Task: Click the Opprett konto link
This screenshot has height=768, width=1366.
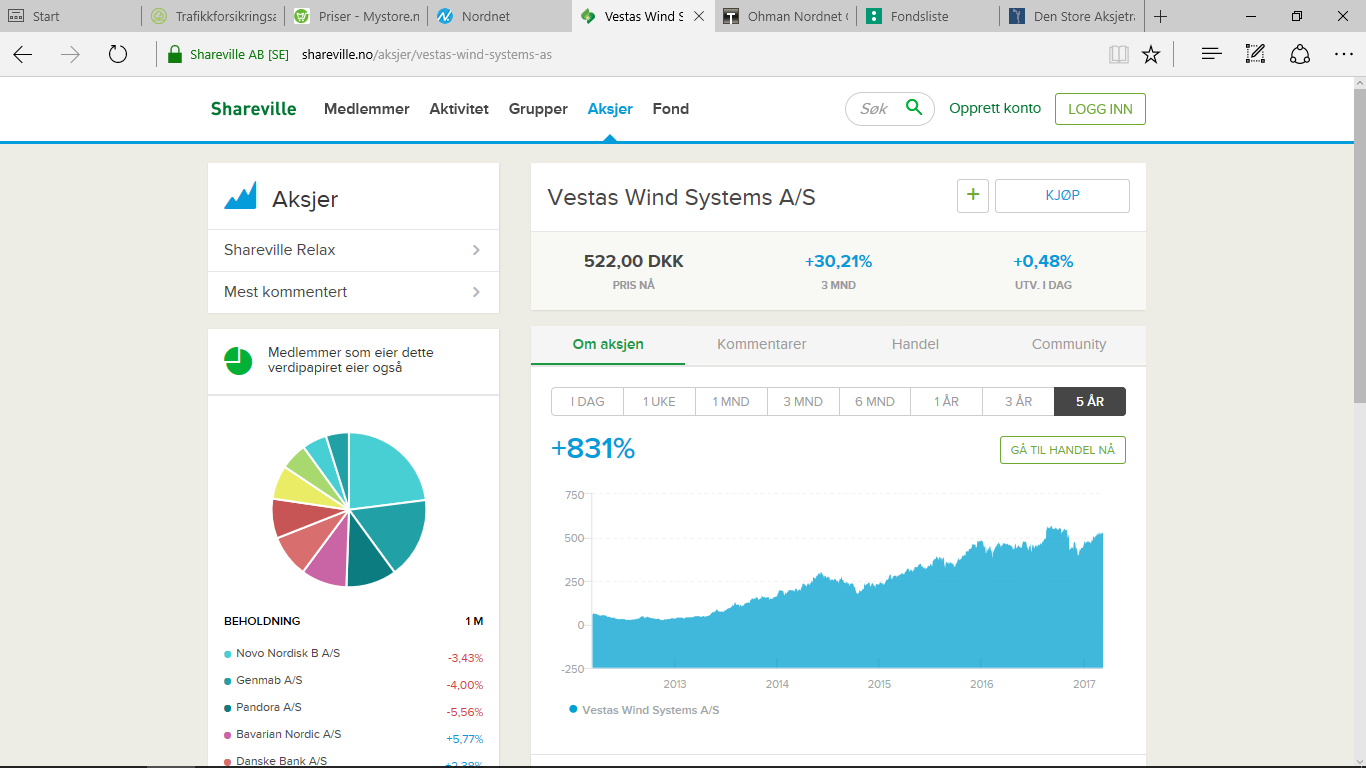Action: point(995,108)
